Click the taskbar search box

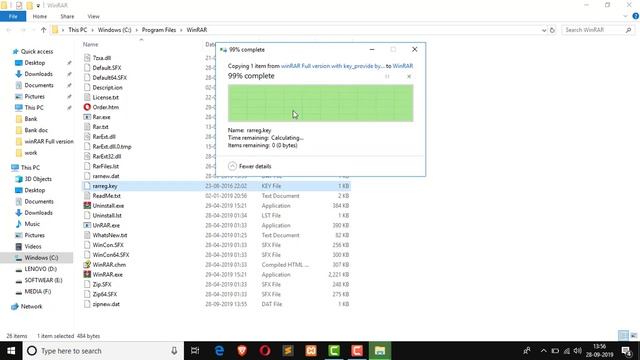(x=103, y=351)
